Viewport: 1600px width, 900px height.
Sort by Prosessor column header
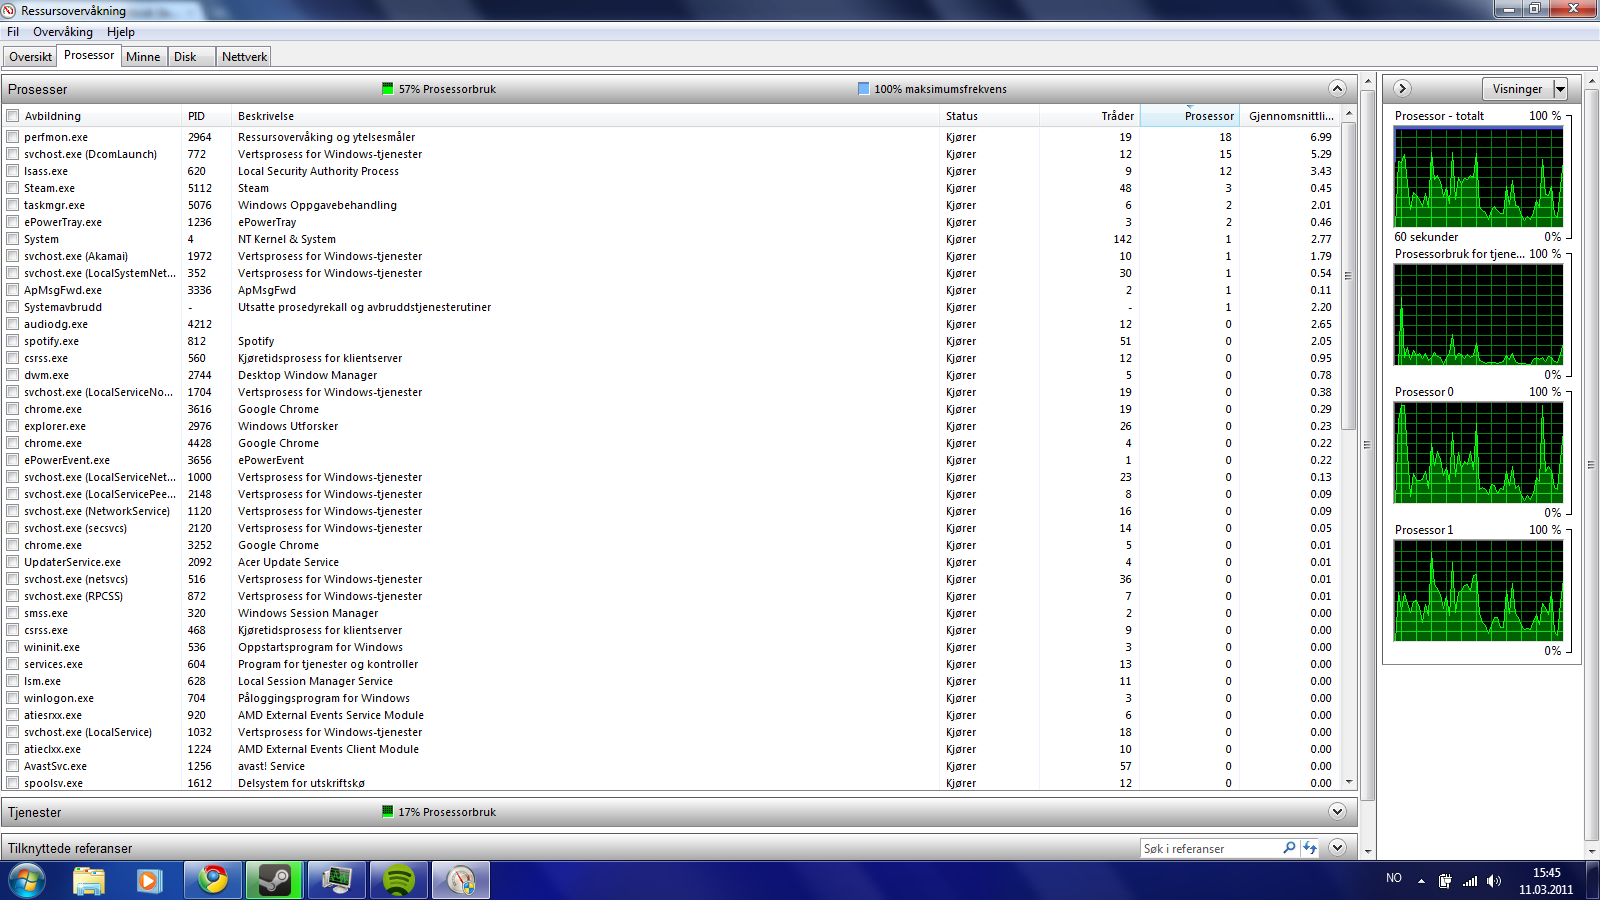[1189, 116]
